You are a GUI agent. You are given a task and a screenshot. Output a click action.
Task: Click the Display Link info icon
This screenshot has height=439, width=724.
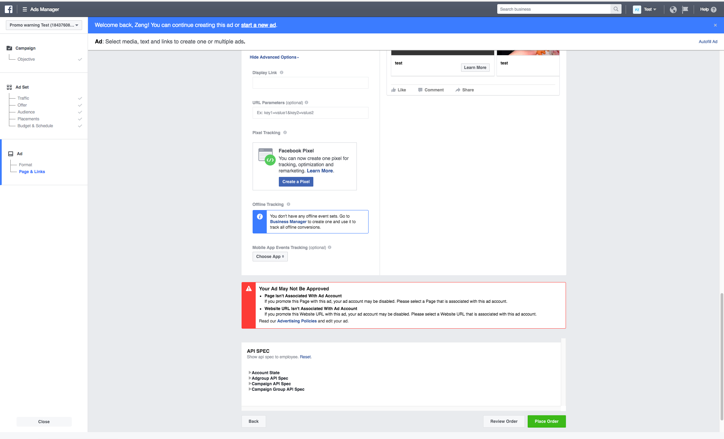pos(282,72)
